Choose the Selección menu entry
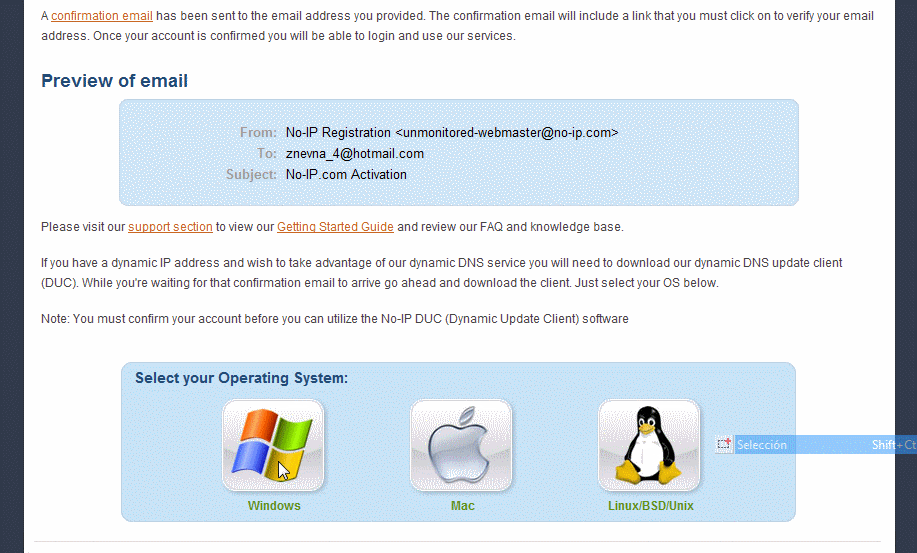This screenshot has width=917, height=553. [815, 445]
